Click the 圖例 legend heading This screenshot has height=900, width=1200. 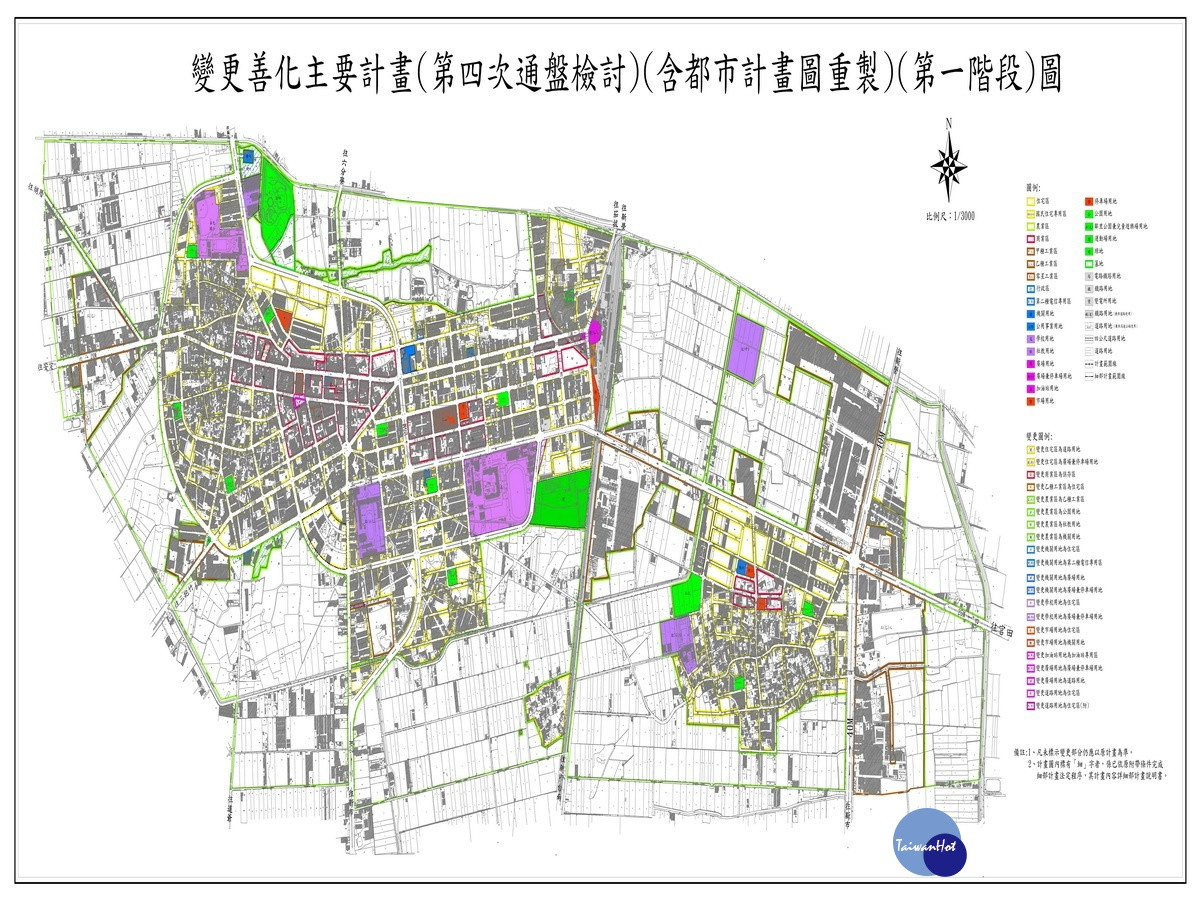(x=1034, y=188)
